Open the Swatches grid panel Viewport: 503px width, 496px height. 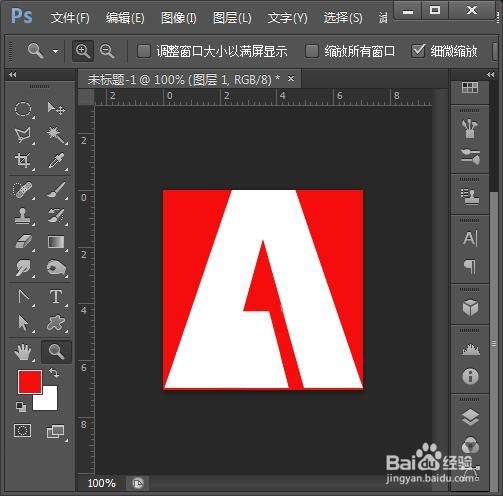click(470, 88)
